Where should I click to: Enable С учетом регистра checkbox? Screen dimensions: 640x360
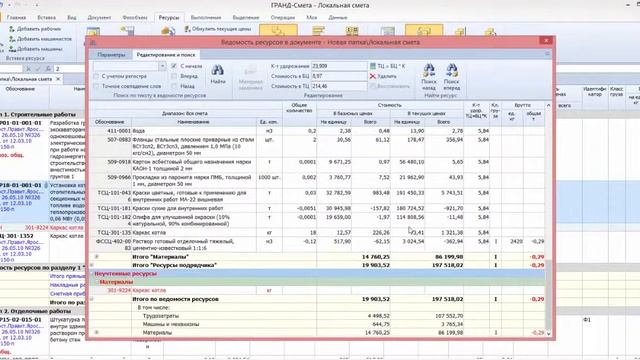(96, 76)
